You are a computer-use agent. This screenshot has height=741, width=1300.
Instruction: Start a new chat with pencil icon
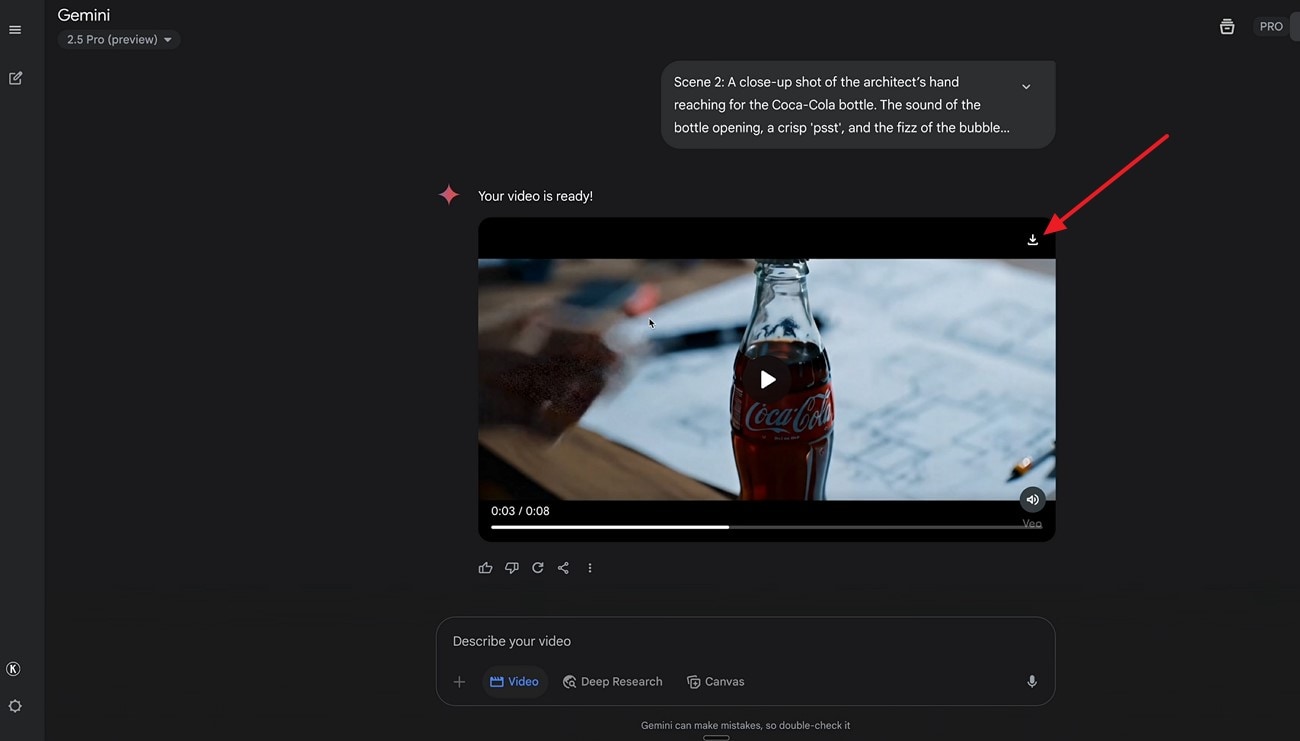point(15,78)
